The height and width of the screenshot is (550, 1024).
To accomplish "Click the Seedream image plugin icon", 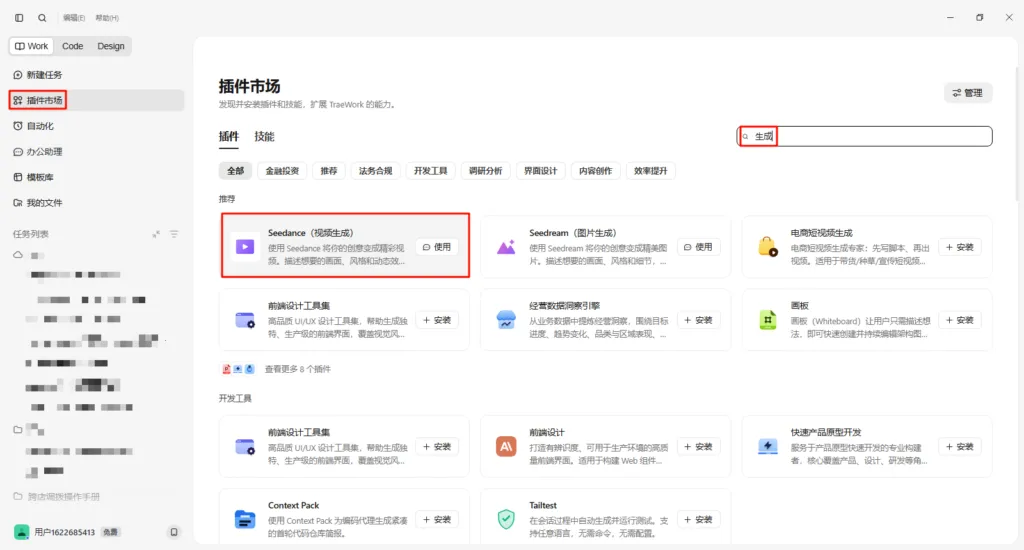I will coord(506,247).
